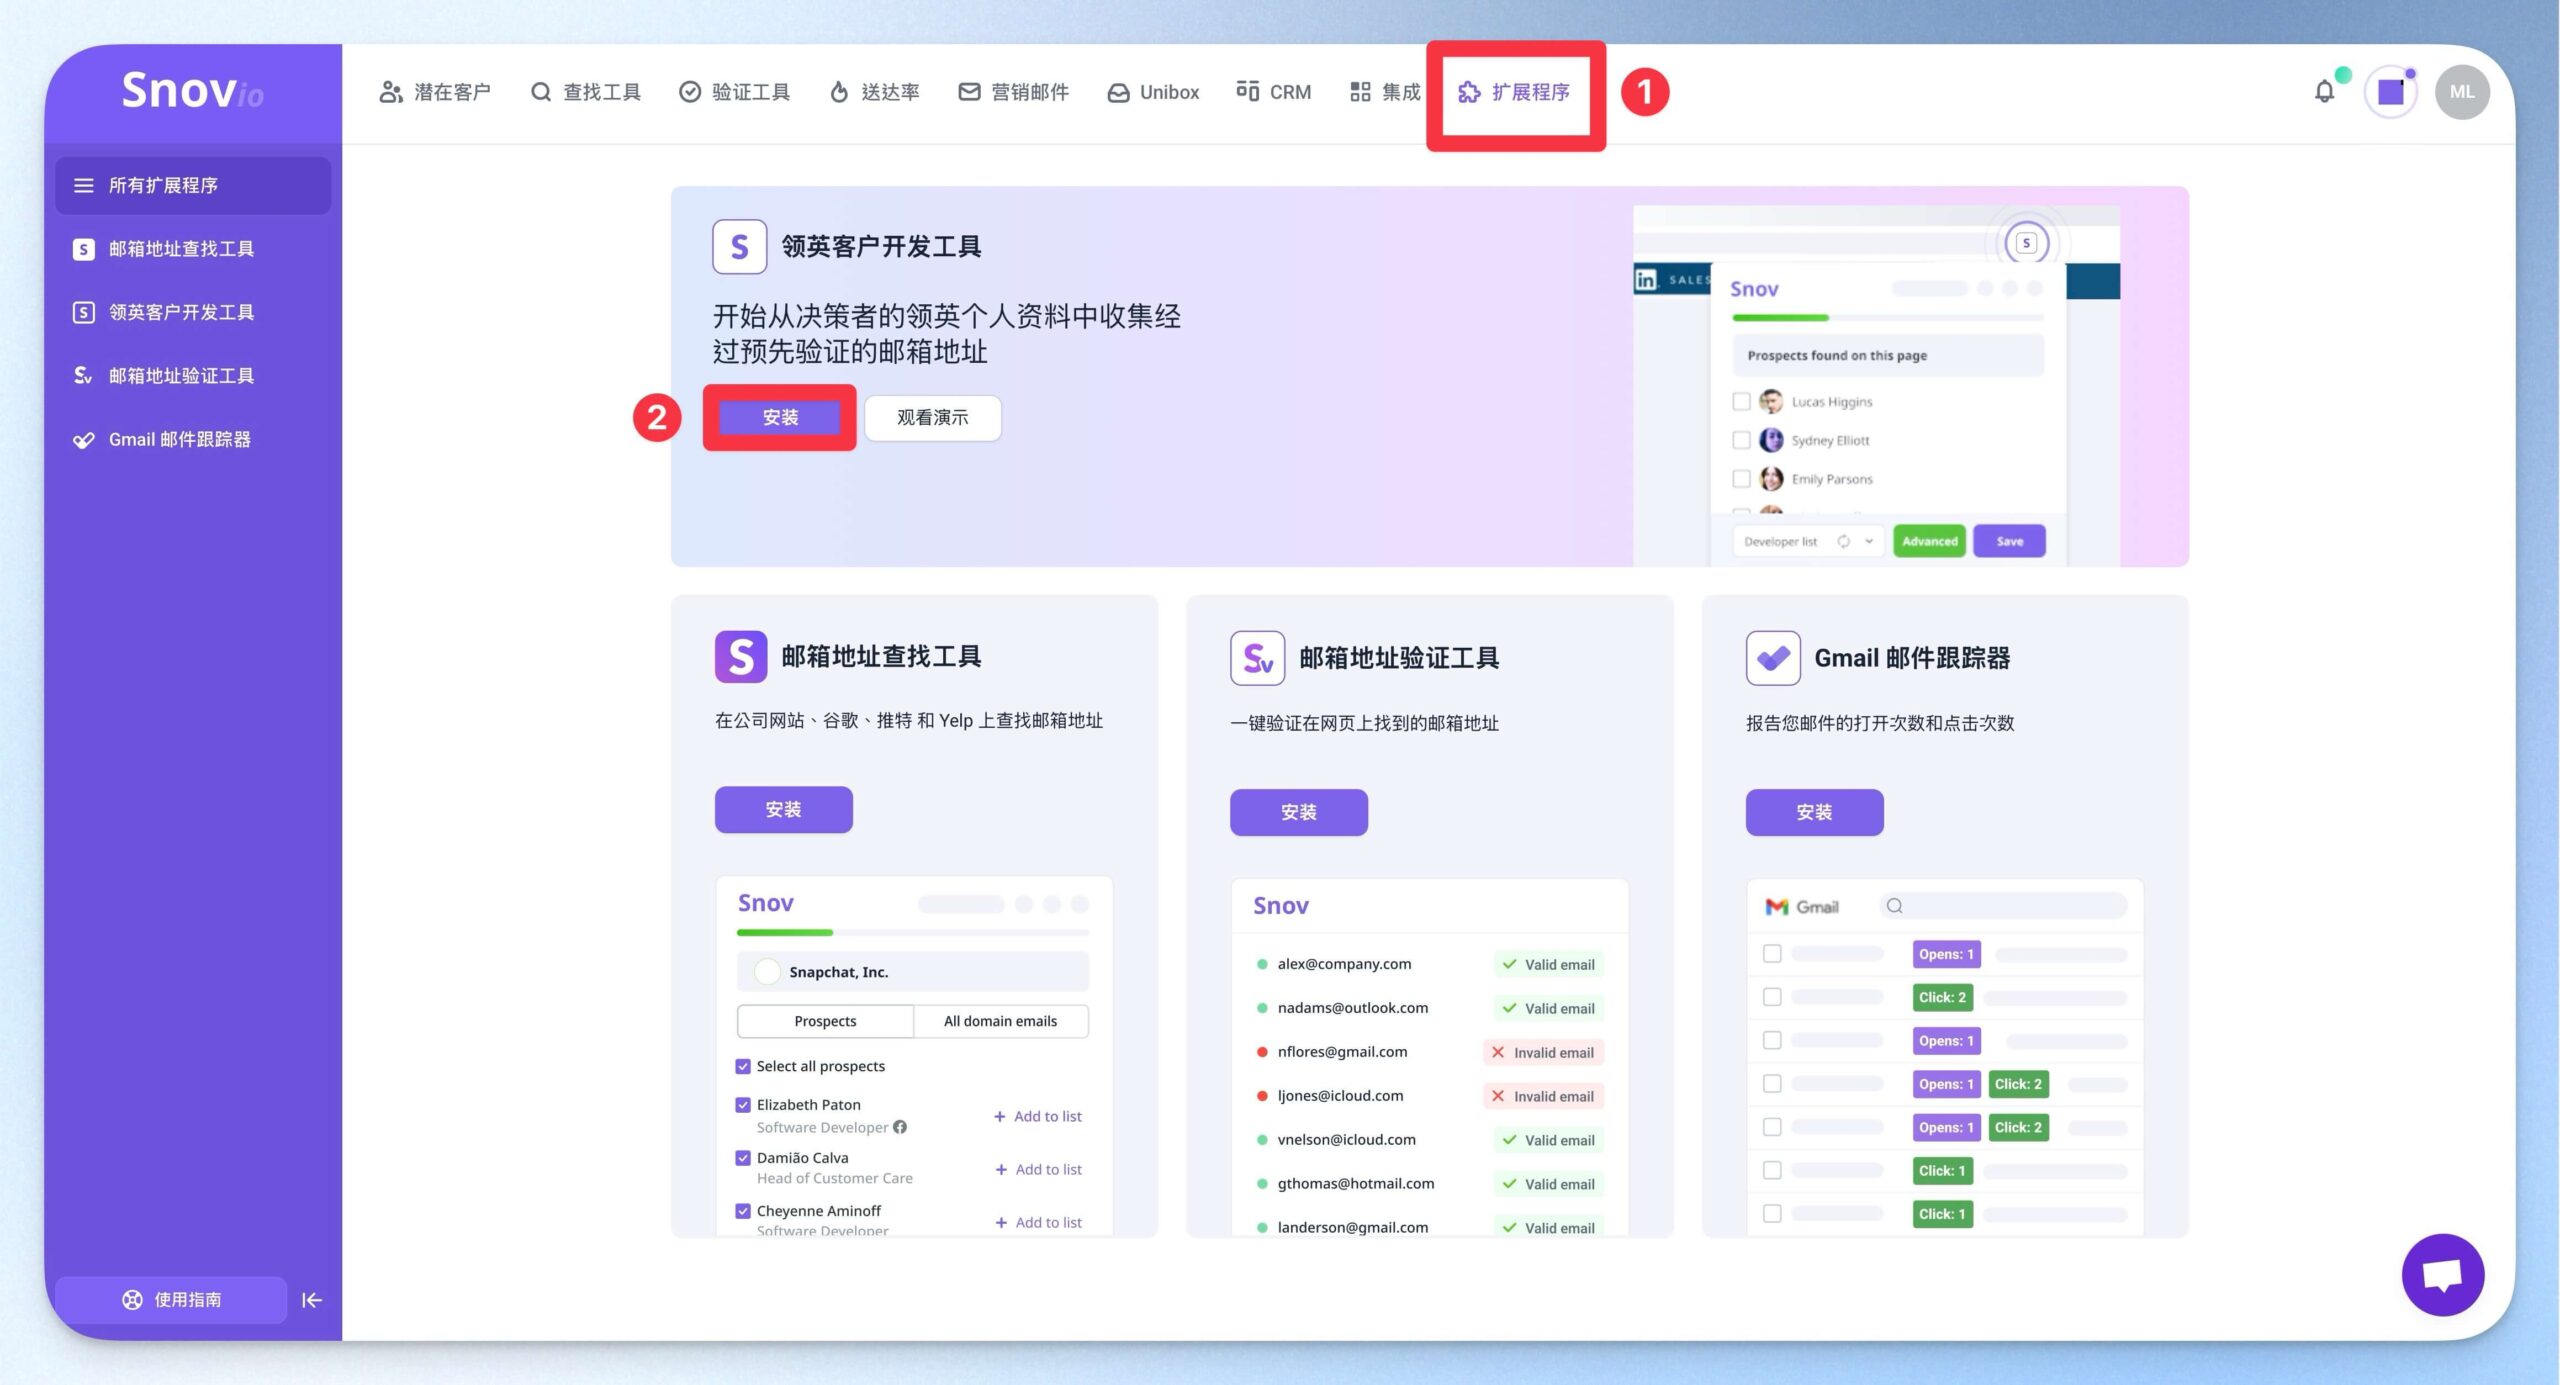Viewport: 2560px width, 1385px height.
Task: Click the green progress bar in LinkedIn preview
Action: [x=1780, y=318]
